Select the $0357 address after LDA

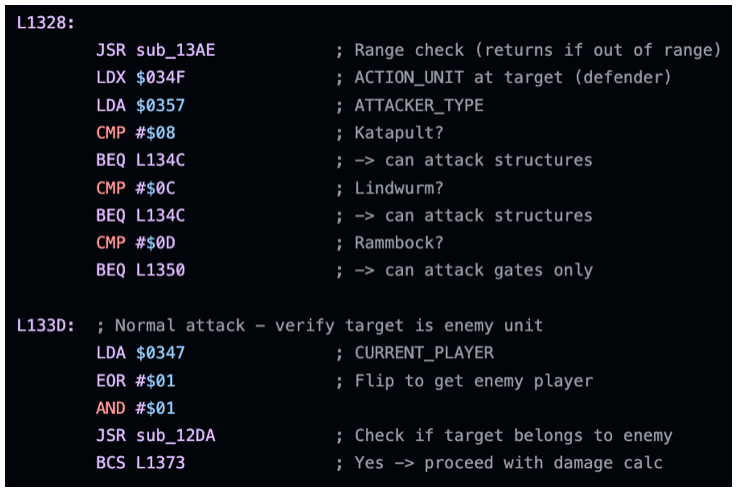pyautogui.click(x=160, y=105)
